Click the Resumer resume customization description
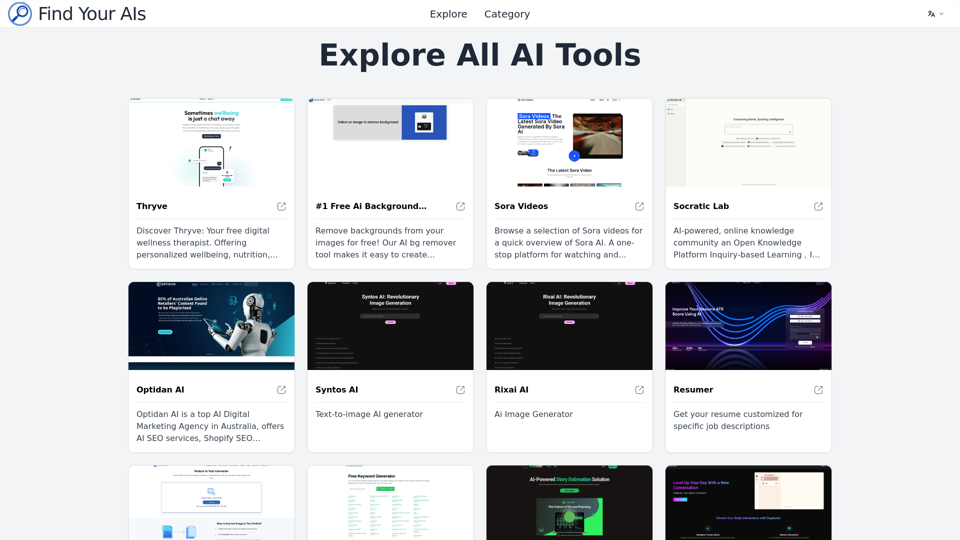 [738, 420]
